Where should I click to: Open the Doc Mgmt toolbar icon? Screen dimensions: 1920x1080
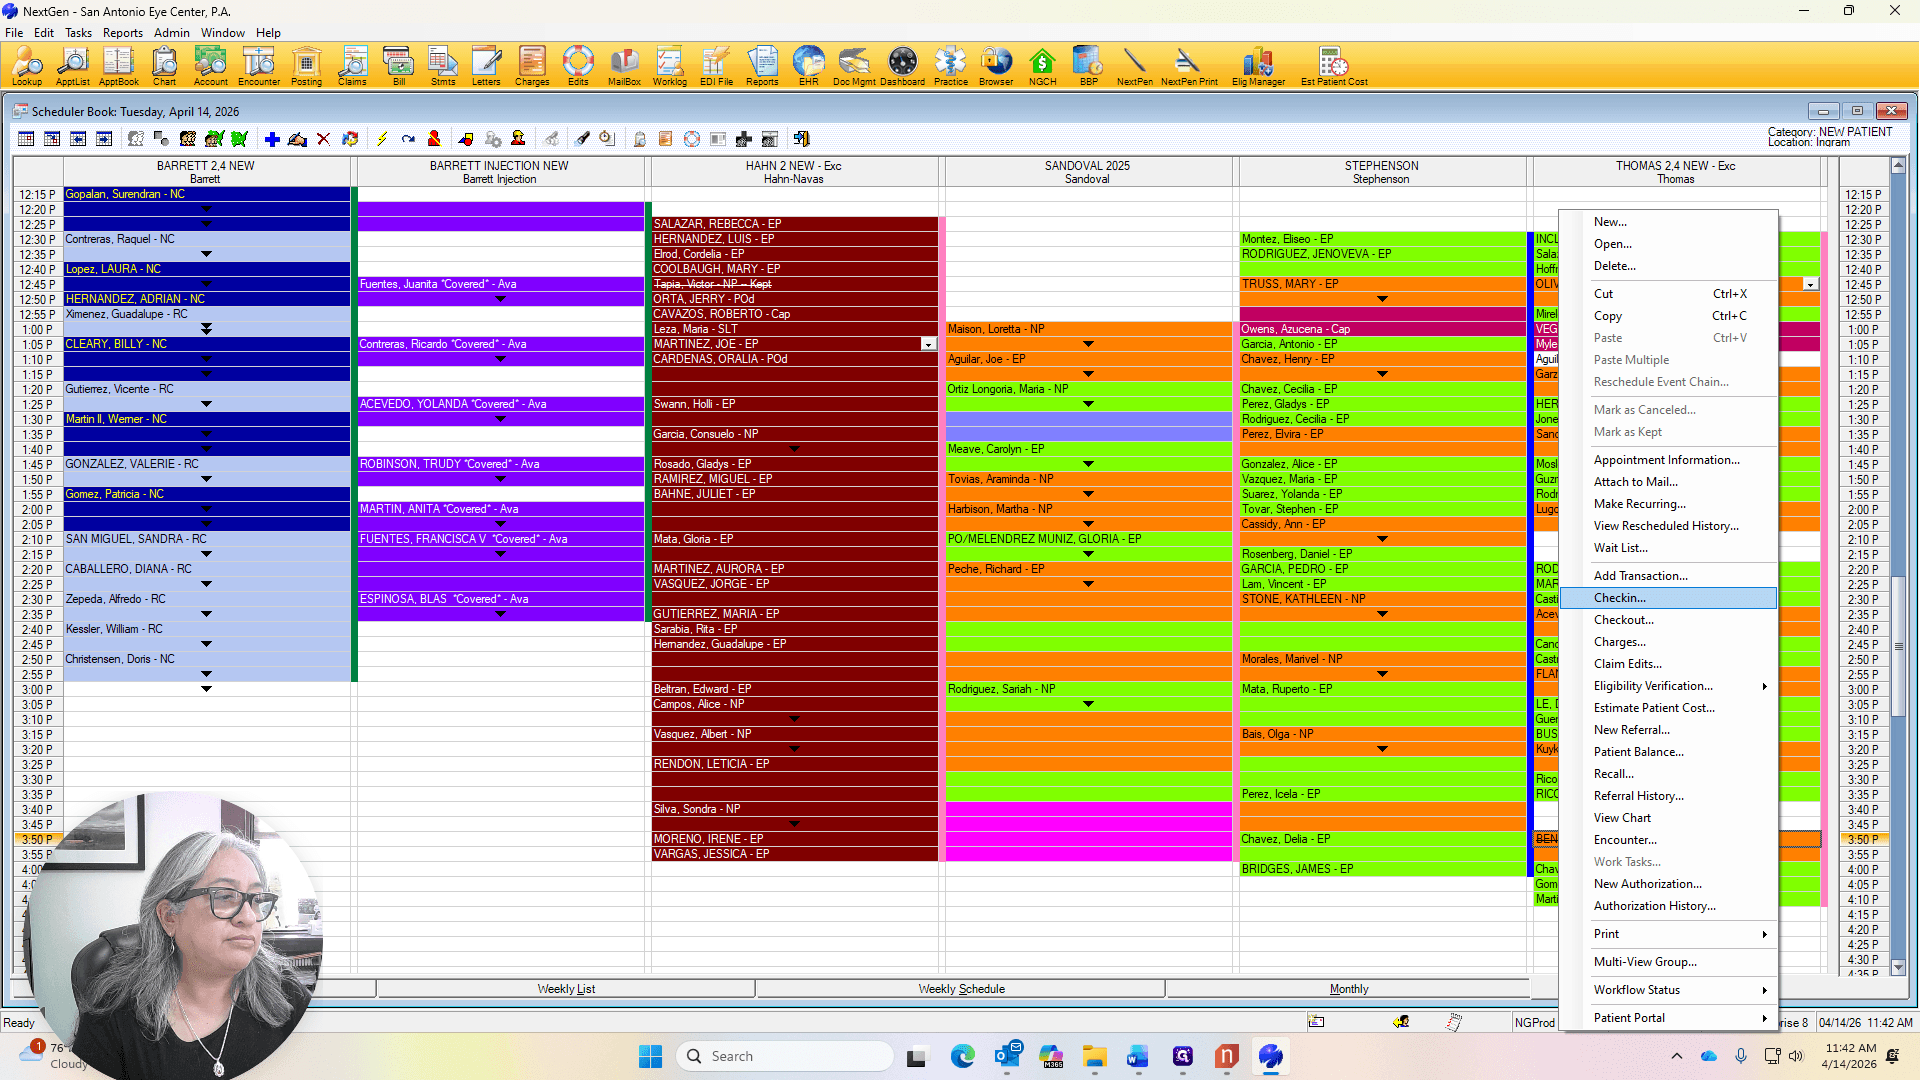(854, 66)
